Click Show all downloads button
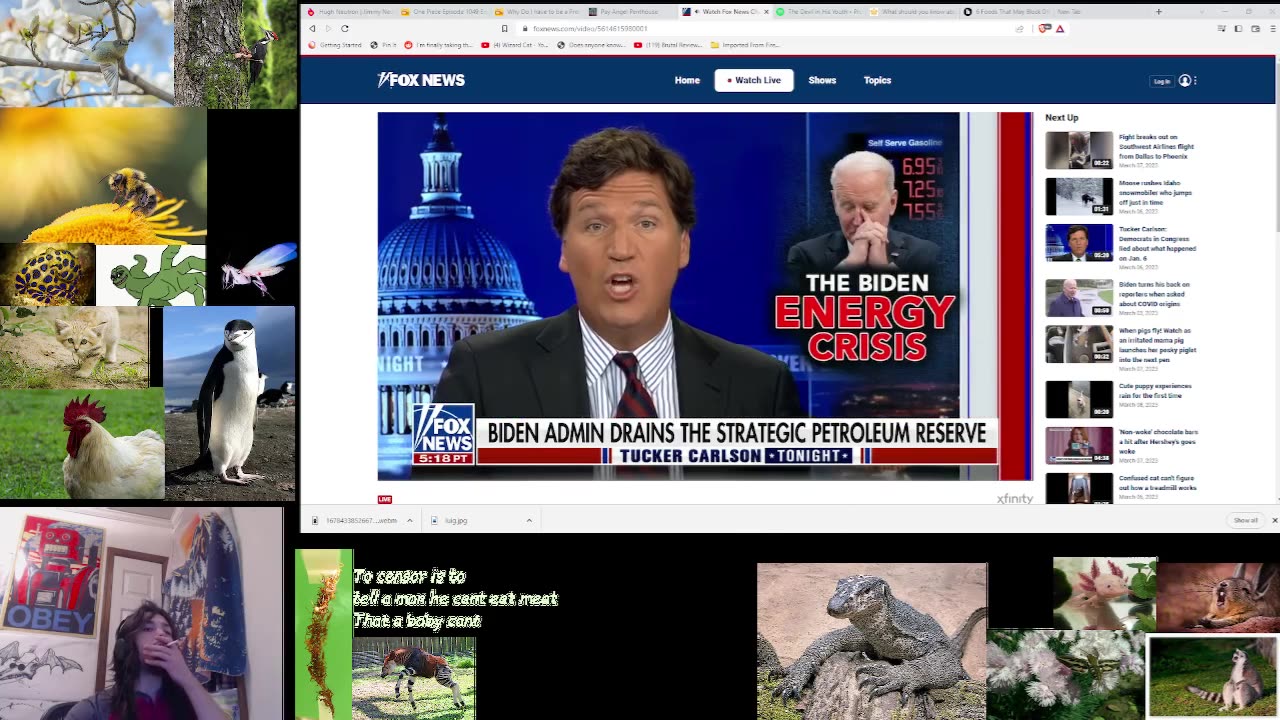This screenshot has height=720, width=1280. [1245, 520]
